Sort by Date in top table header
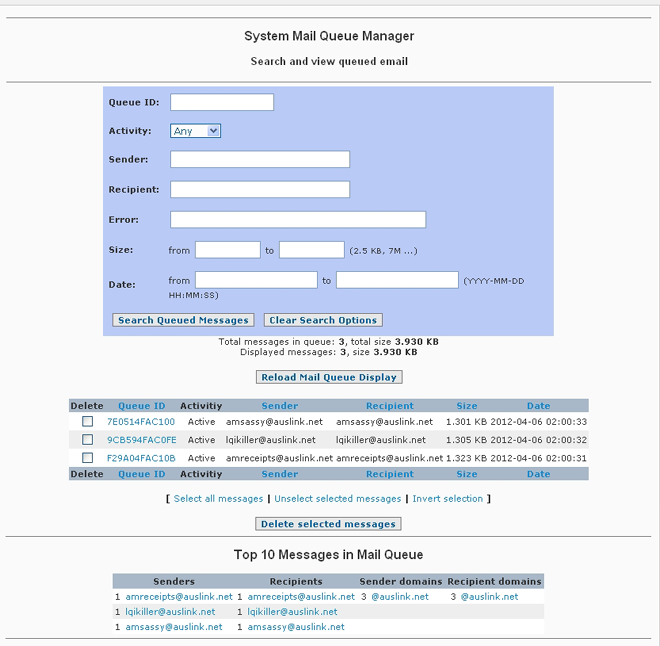 click(x=538, y=406)
